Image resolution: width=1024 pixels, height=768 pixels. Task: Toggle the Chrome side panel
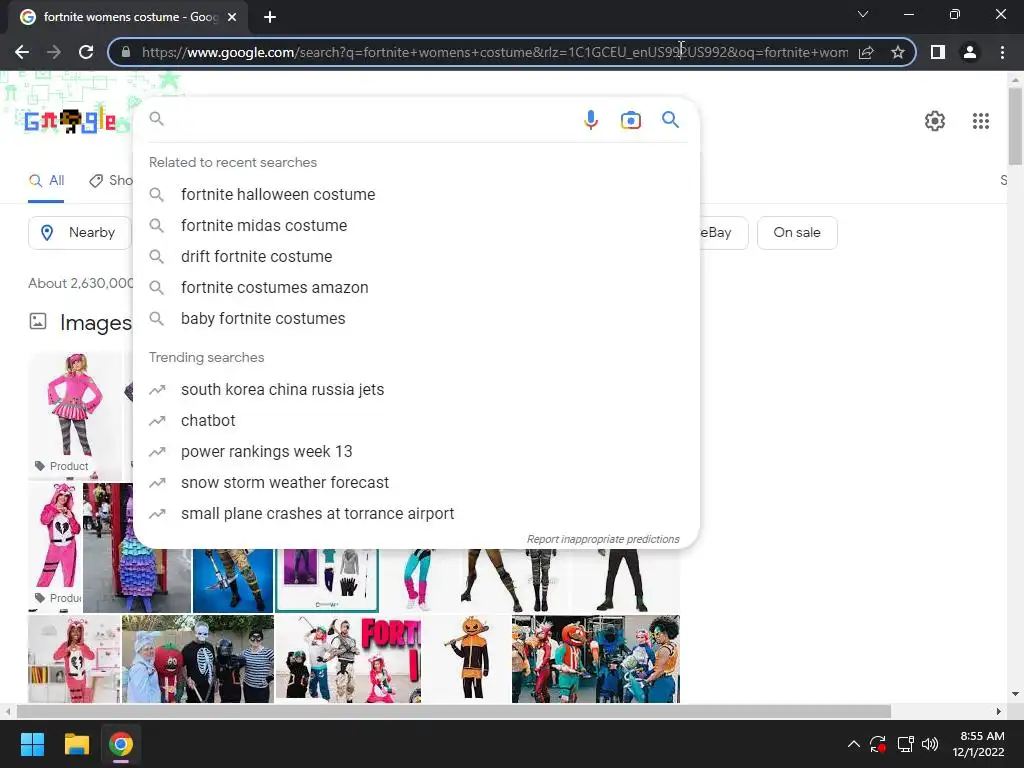click(938, 52)
